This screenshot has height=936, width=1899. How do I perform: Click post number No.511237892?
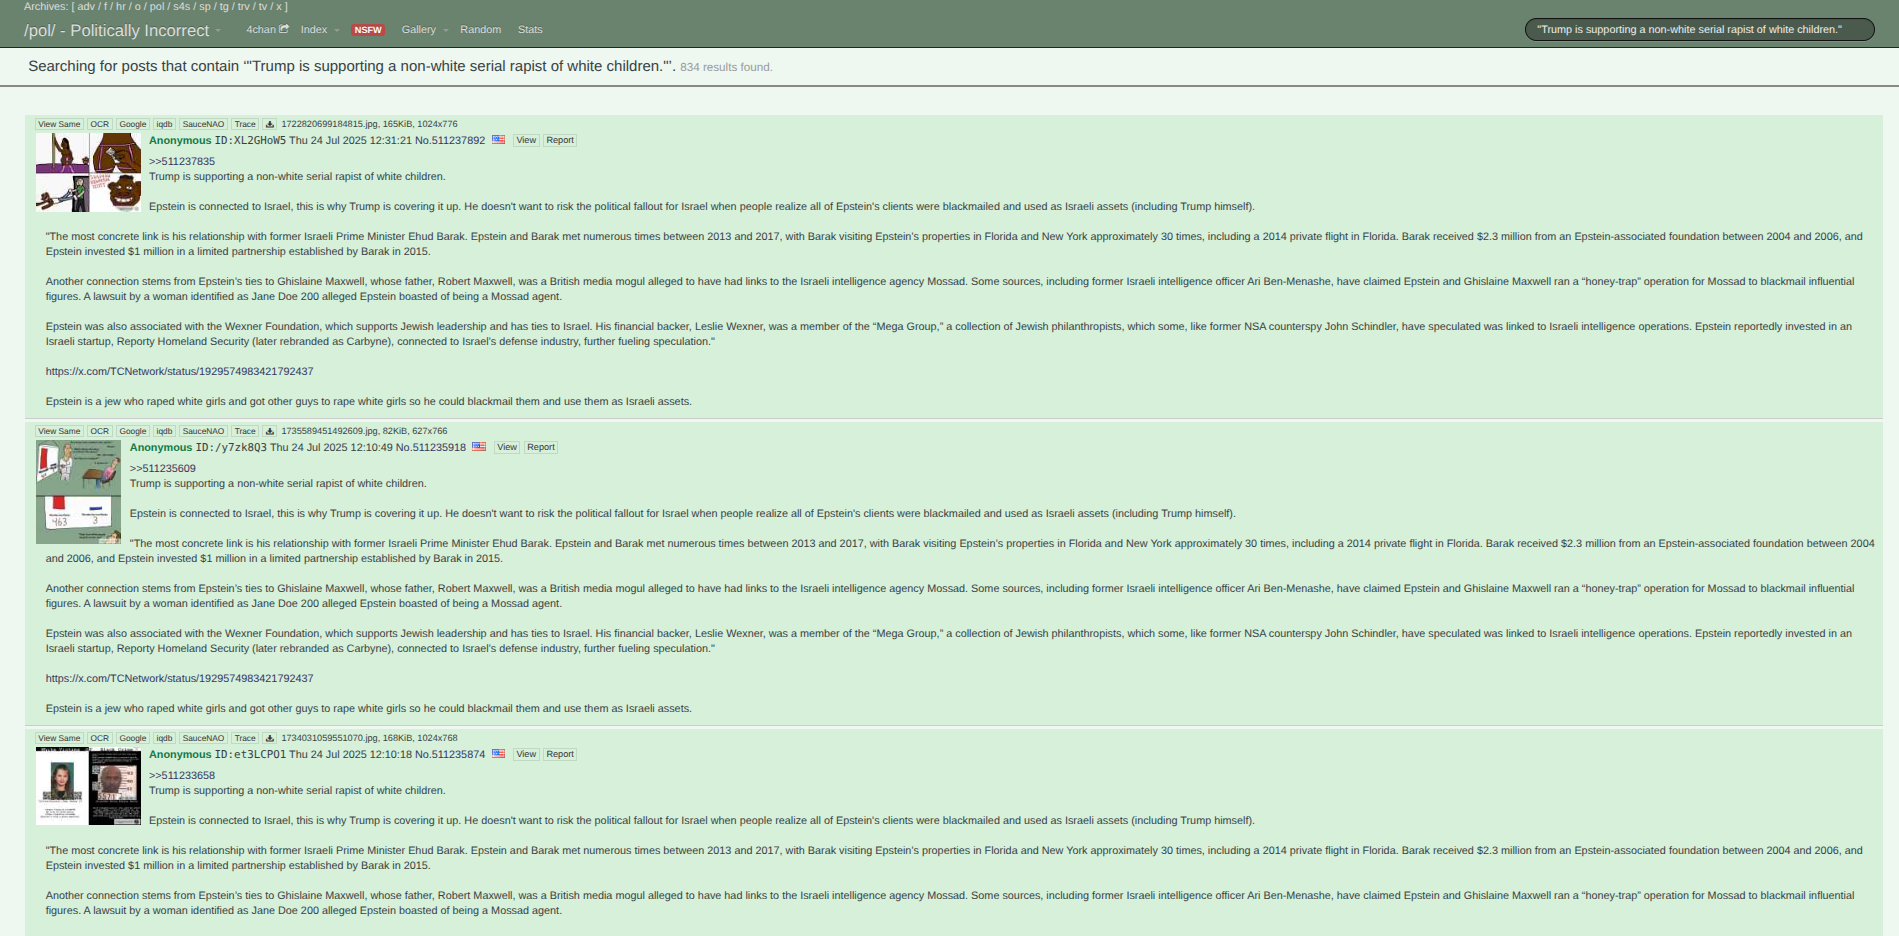click(450, 141)
